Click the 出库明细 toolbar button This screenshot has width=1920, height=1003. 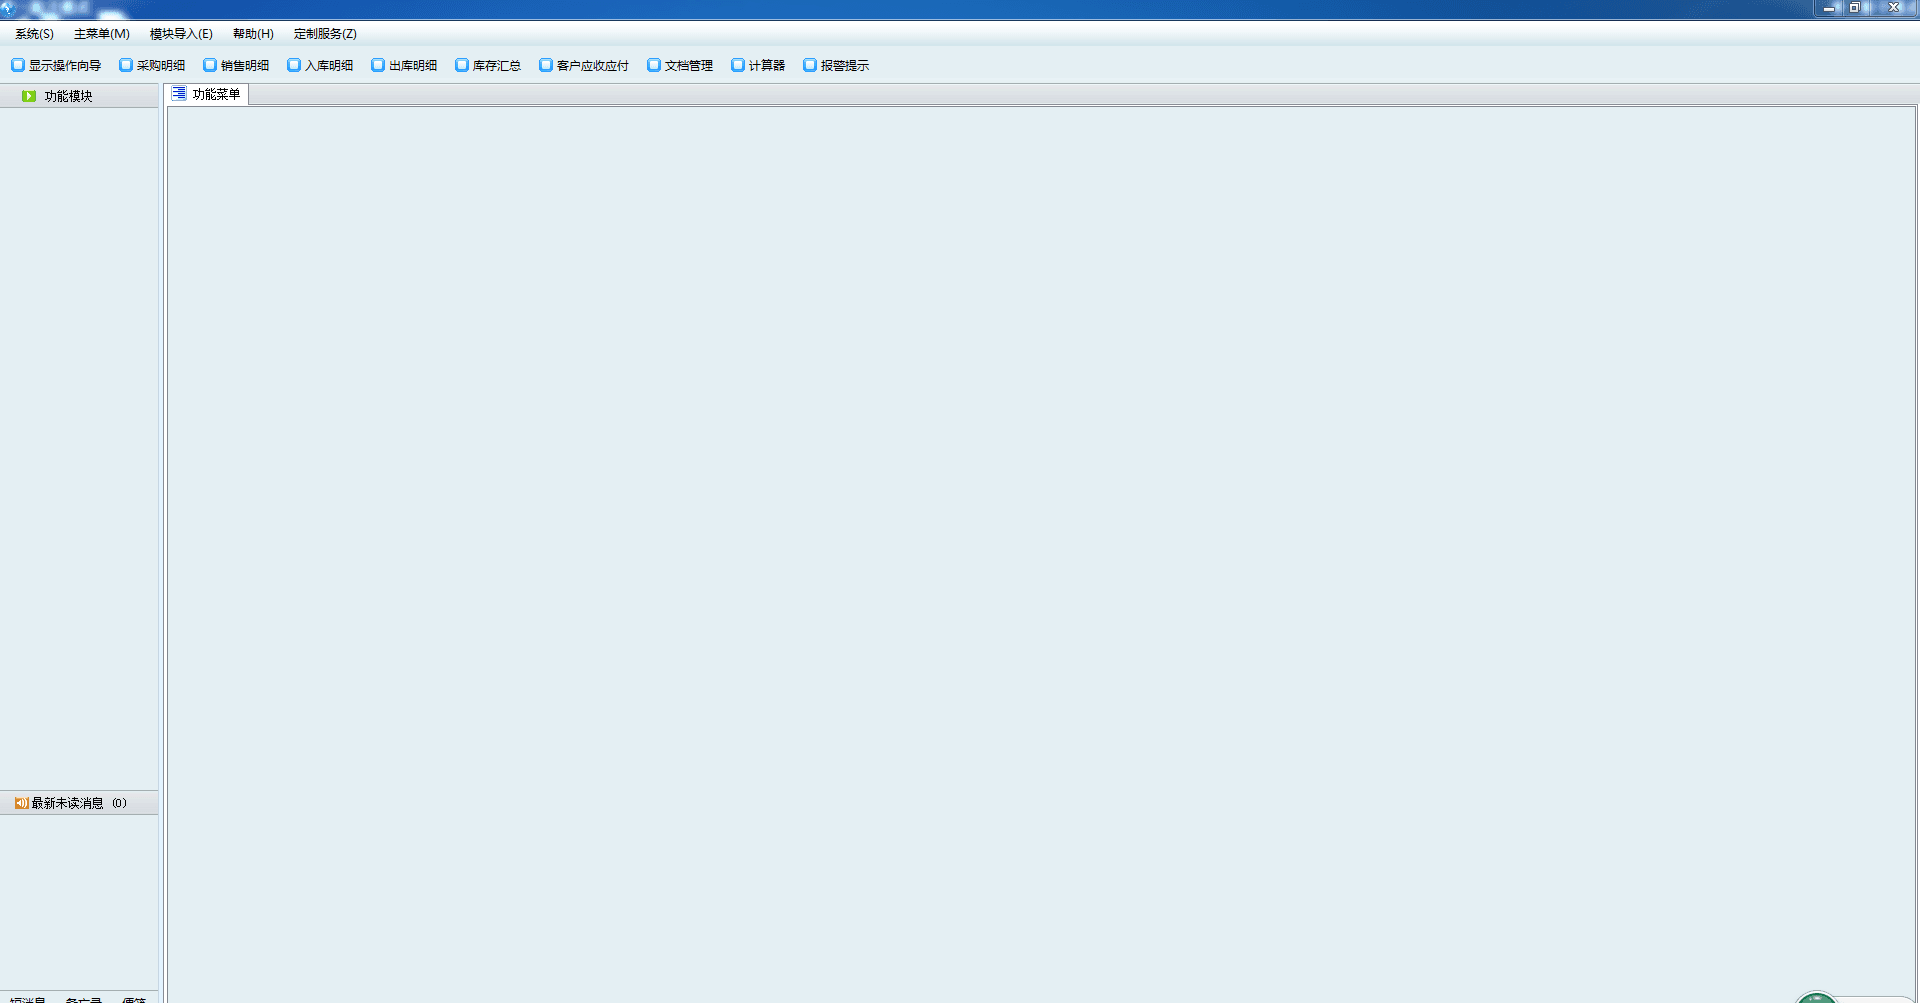click(x=404, y=66)
